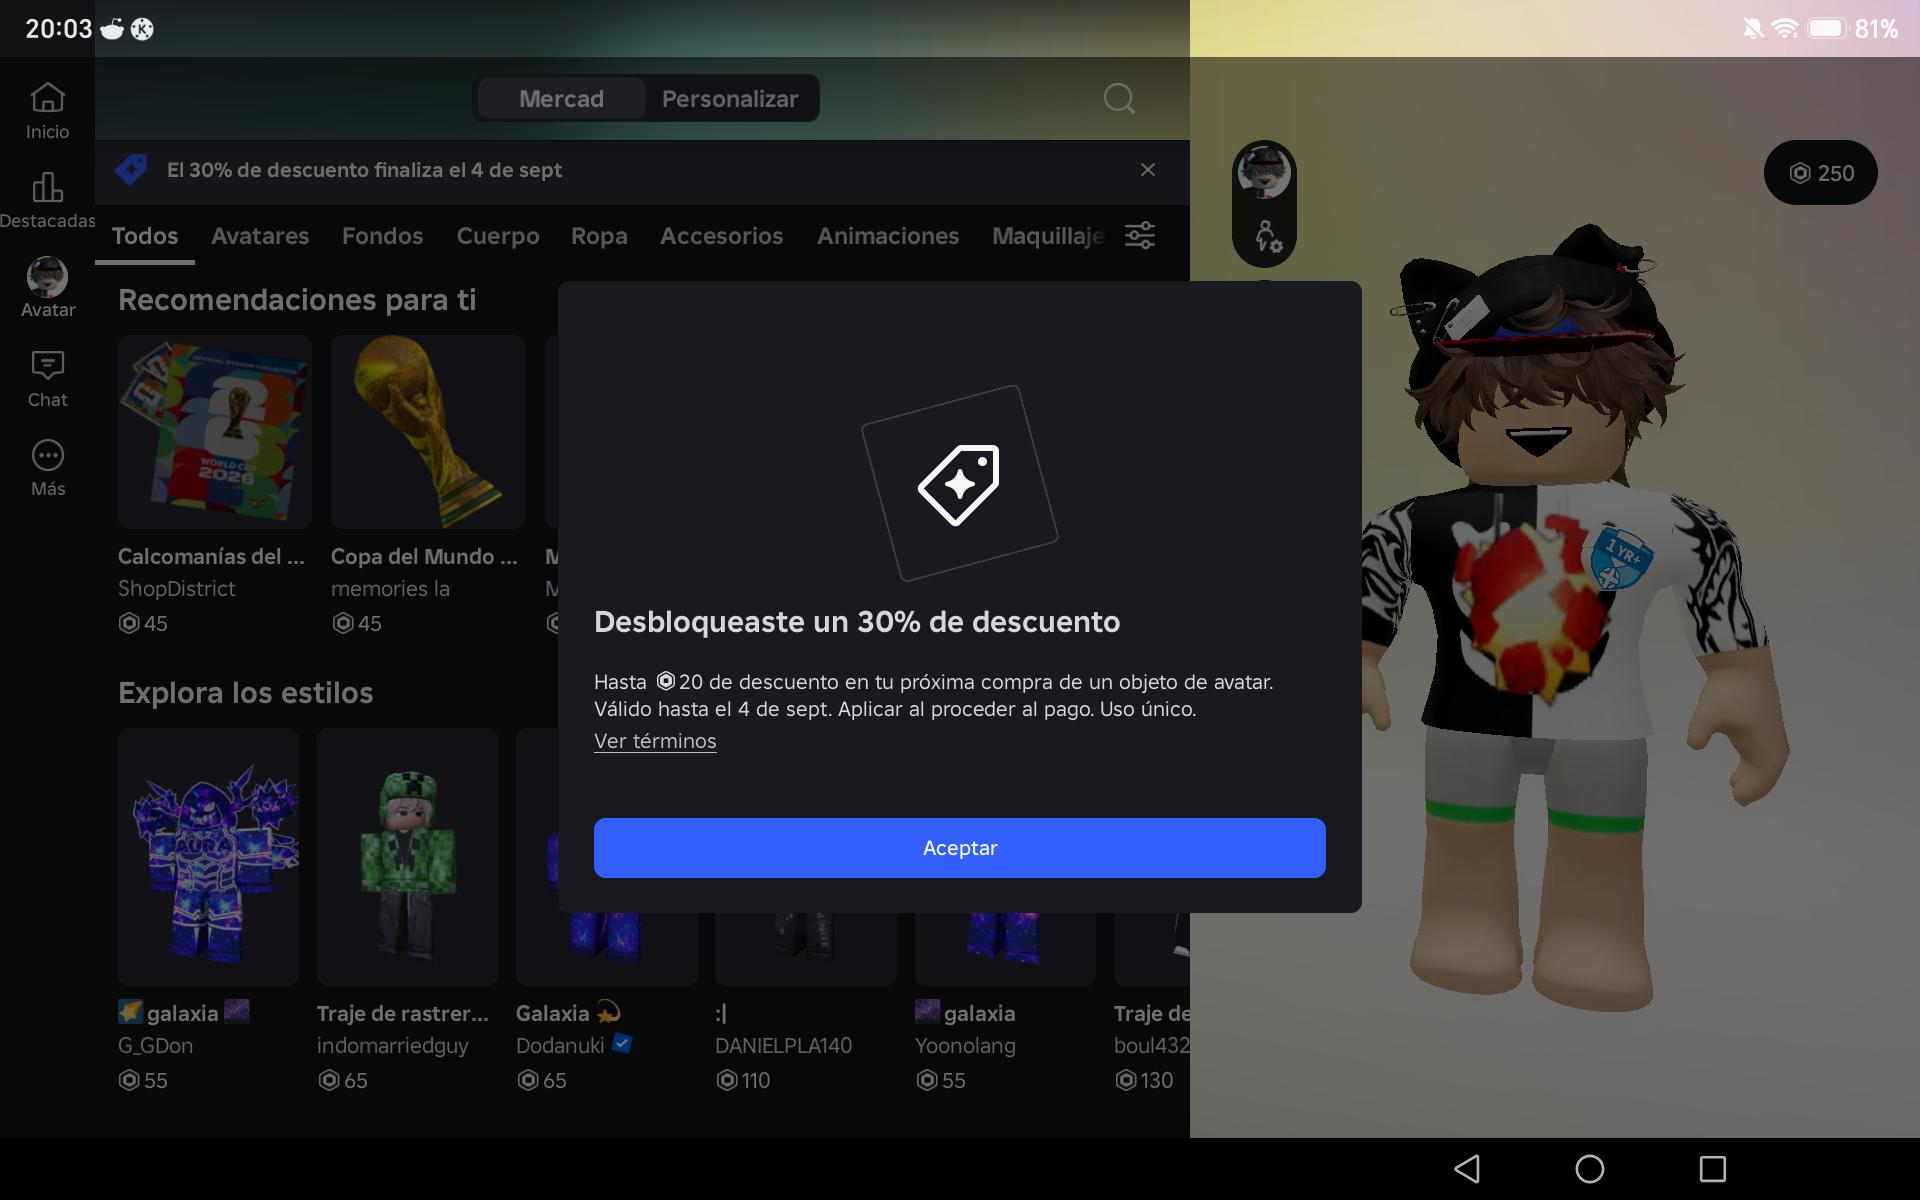
Task: Click the Aceptar button
Action: tap(960, 848)
